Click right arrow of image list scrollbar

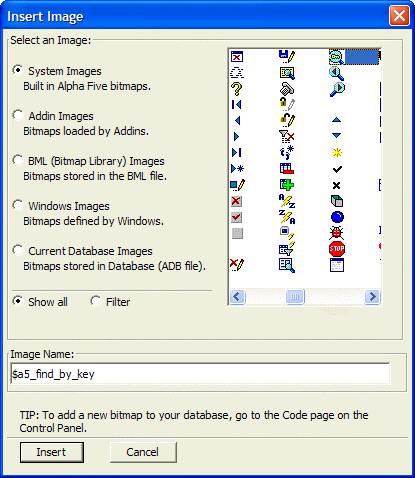tap(372, 296)
